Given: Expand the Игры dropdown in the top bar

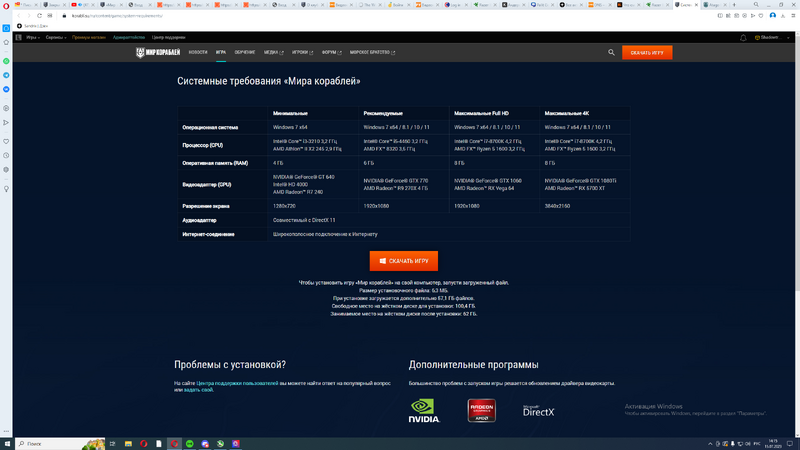Looking at the screenshot, I should pyautogui.click(x=33, y=37).
